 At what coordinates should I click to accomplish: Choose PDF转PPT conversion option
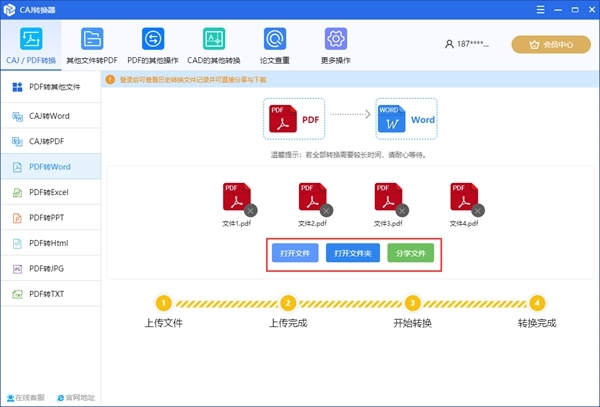pos(50,217)
